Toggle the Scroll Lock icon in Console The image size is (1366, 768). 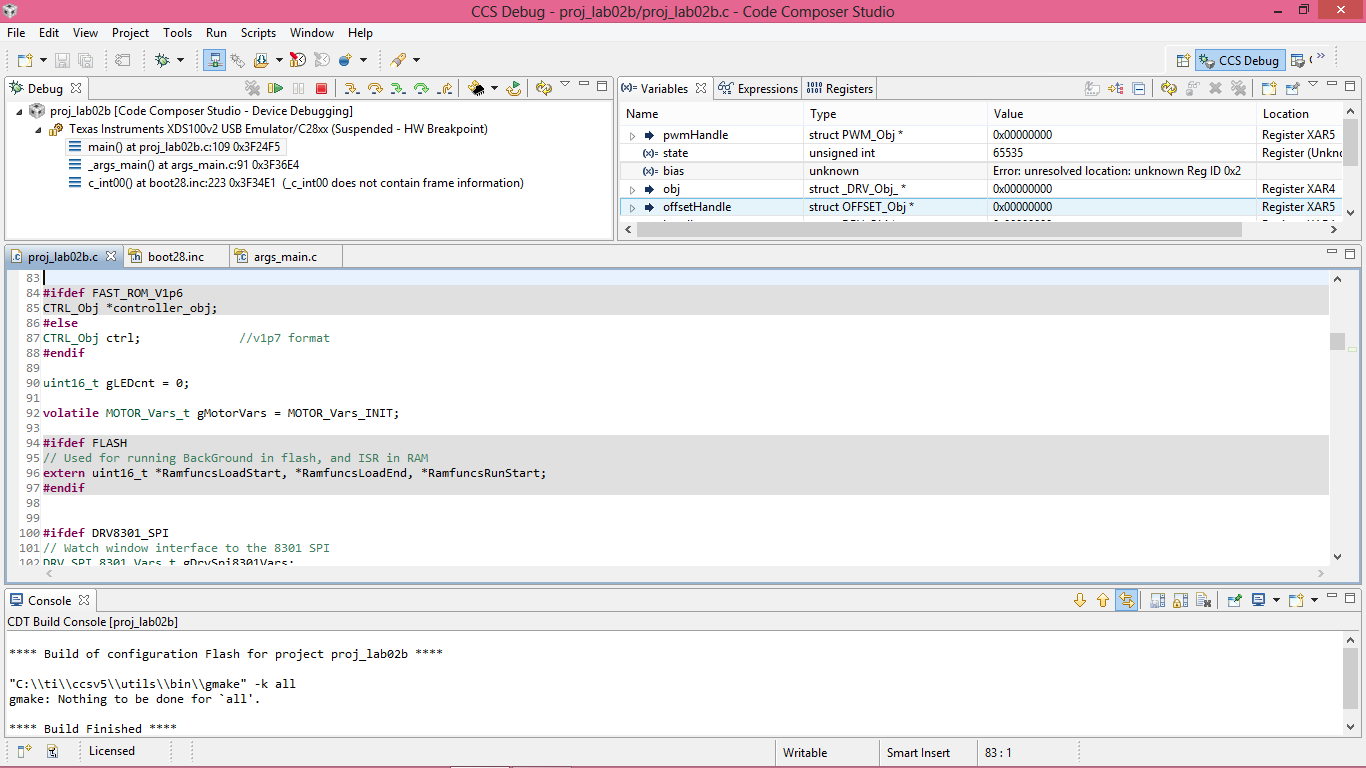[x=1181, y=600]
